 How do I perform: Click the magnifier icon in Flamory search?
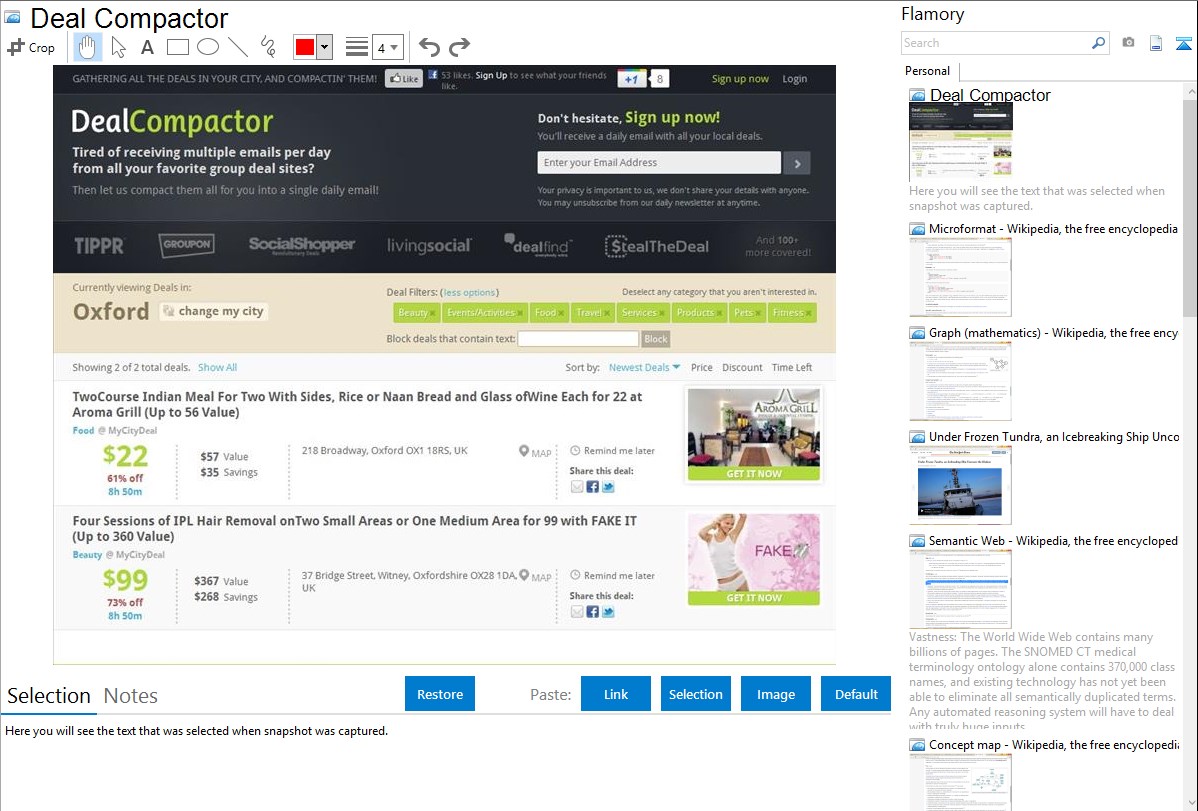(1098, 43)
